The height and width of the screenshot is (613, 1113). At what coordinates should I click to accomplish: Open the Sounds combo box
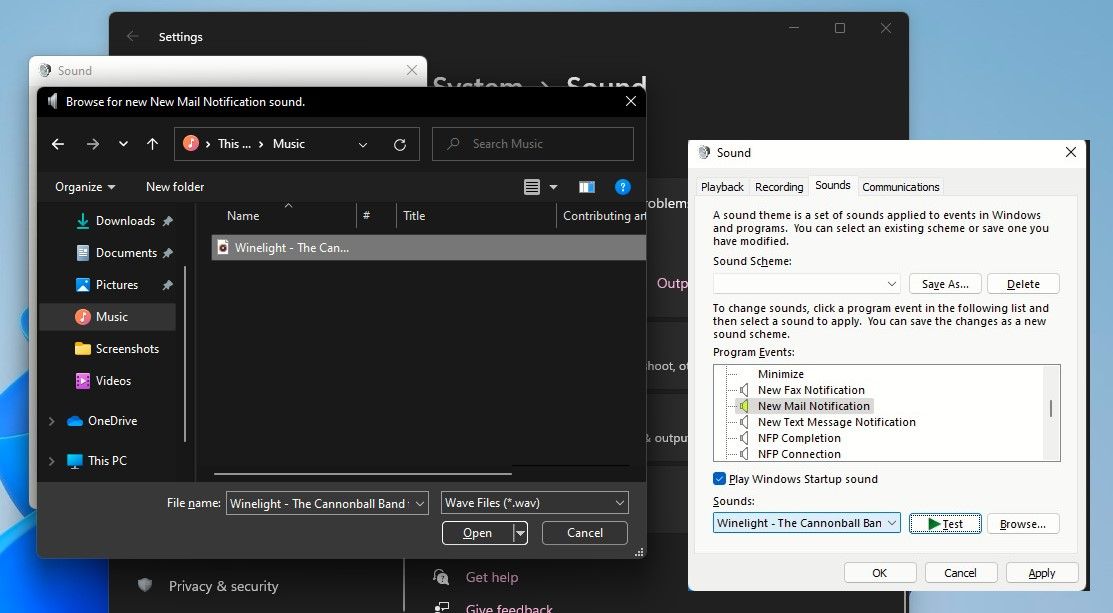[x=806, y=524]
